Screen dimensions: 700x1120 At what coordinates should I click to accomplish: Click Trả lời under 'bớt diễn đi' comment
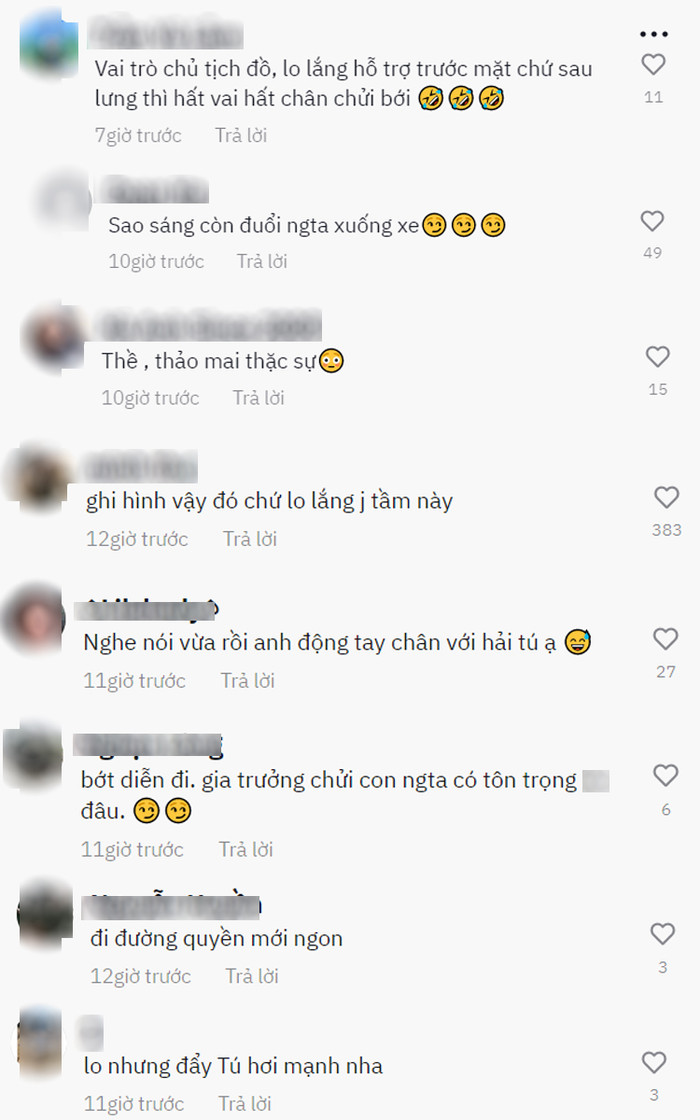246,849
